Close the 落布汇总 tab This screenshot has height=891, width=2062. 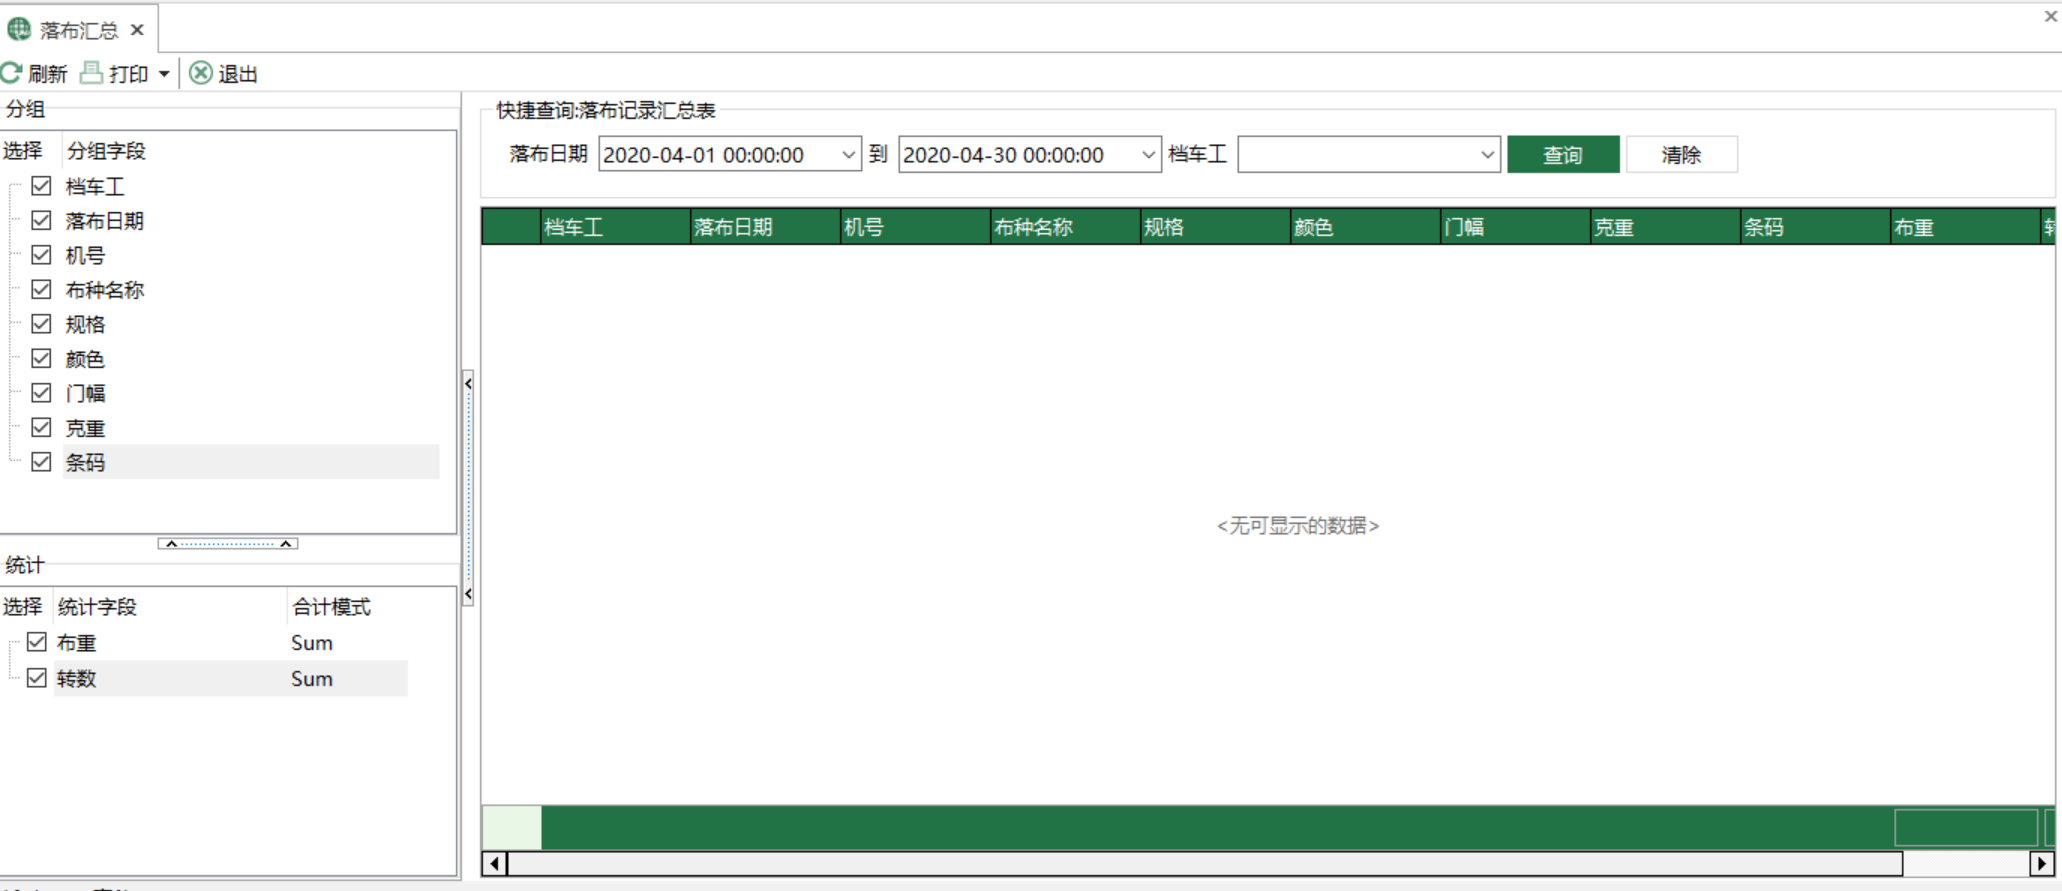click(x=137, y=30)
